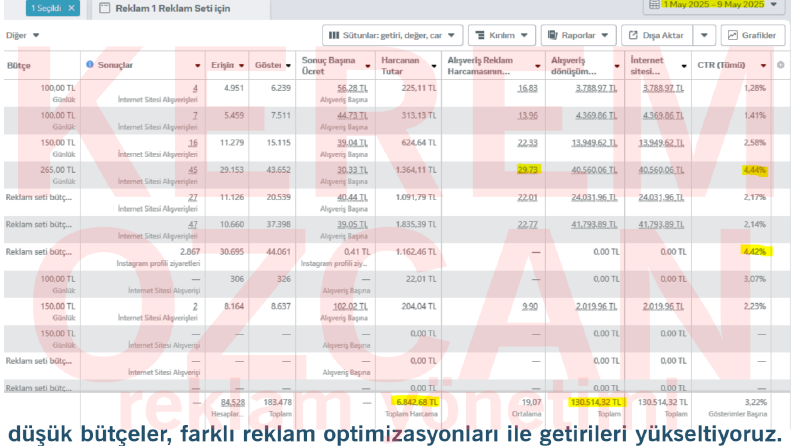793x446 pixels.
Task: Click website value 40.560,06 TL in İnternet sitesi column
Action: click(x=662, y=170)
